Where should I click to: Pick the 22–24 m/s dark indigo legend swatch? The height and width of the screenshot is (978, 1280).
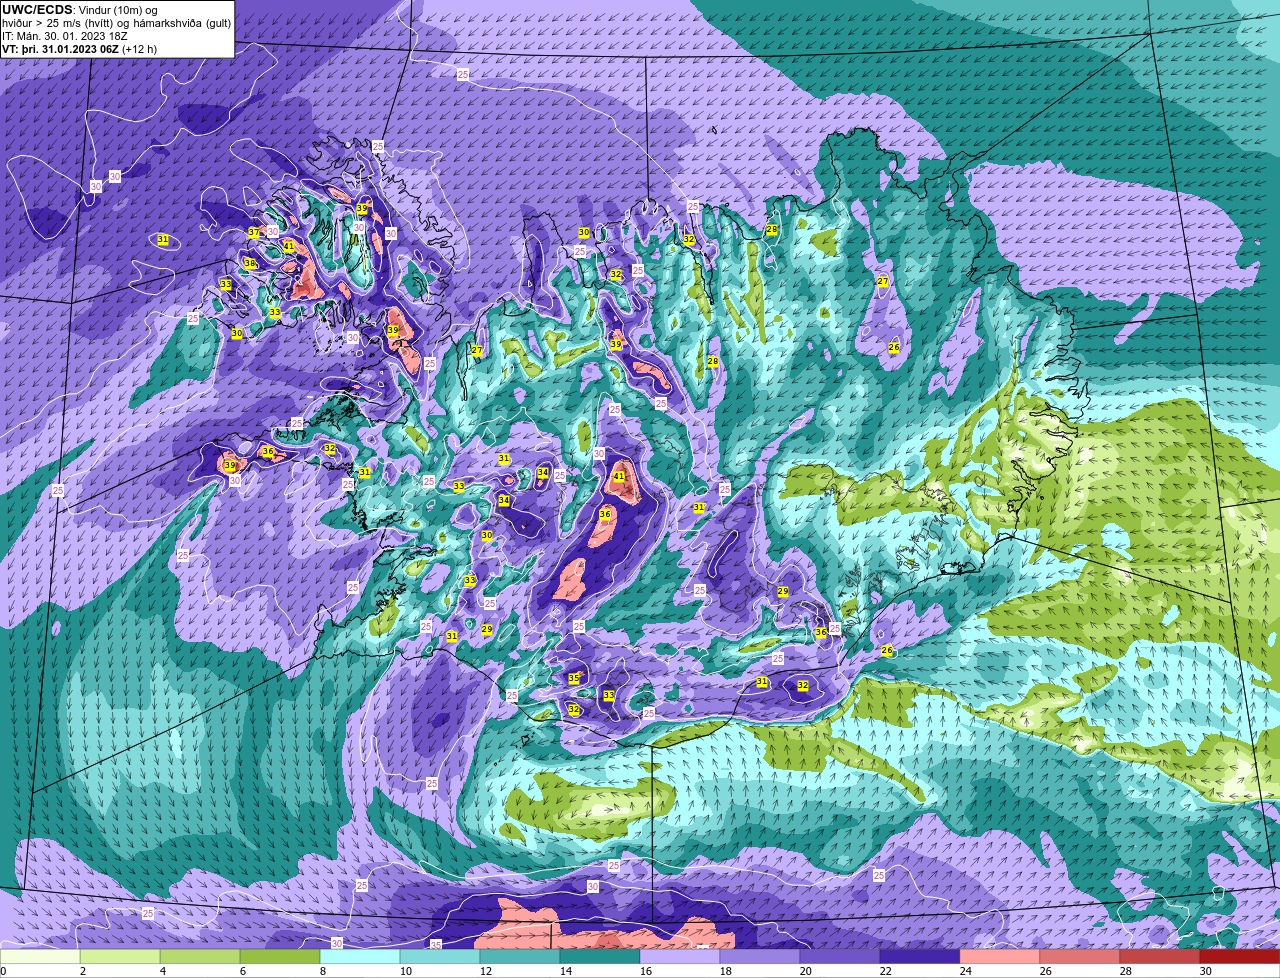[x=920, y=957]
